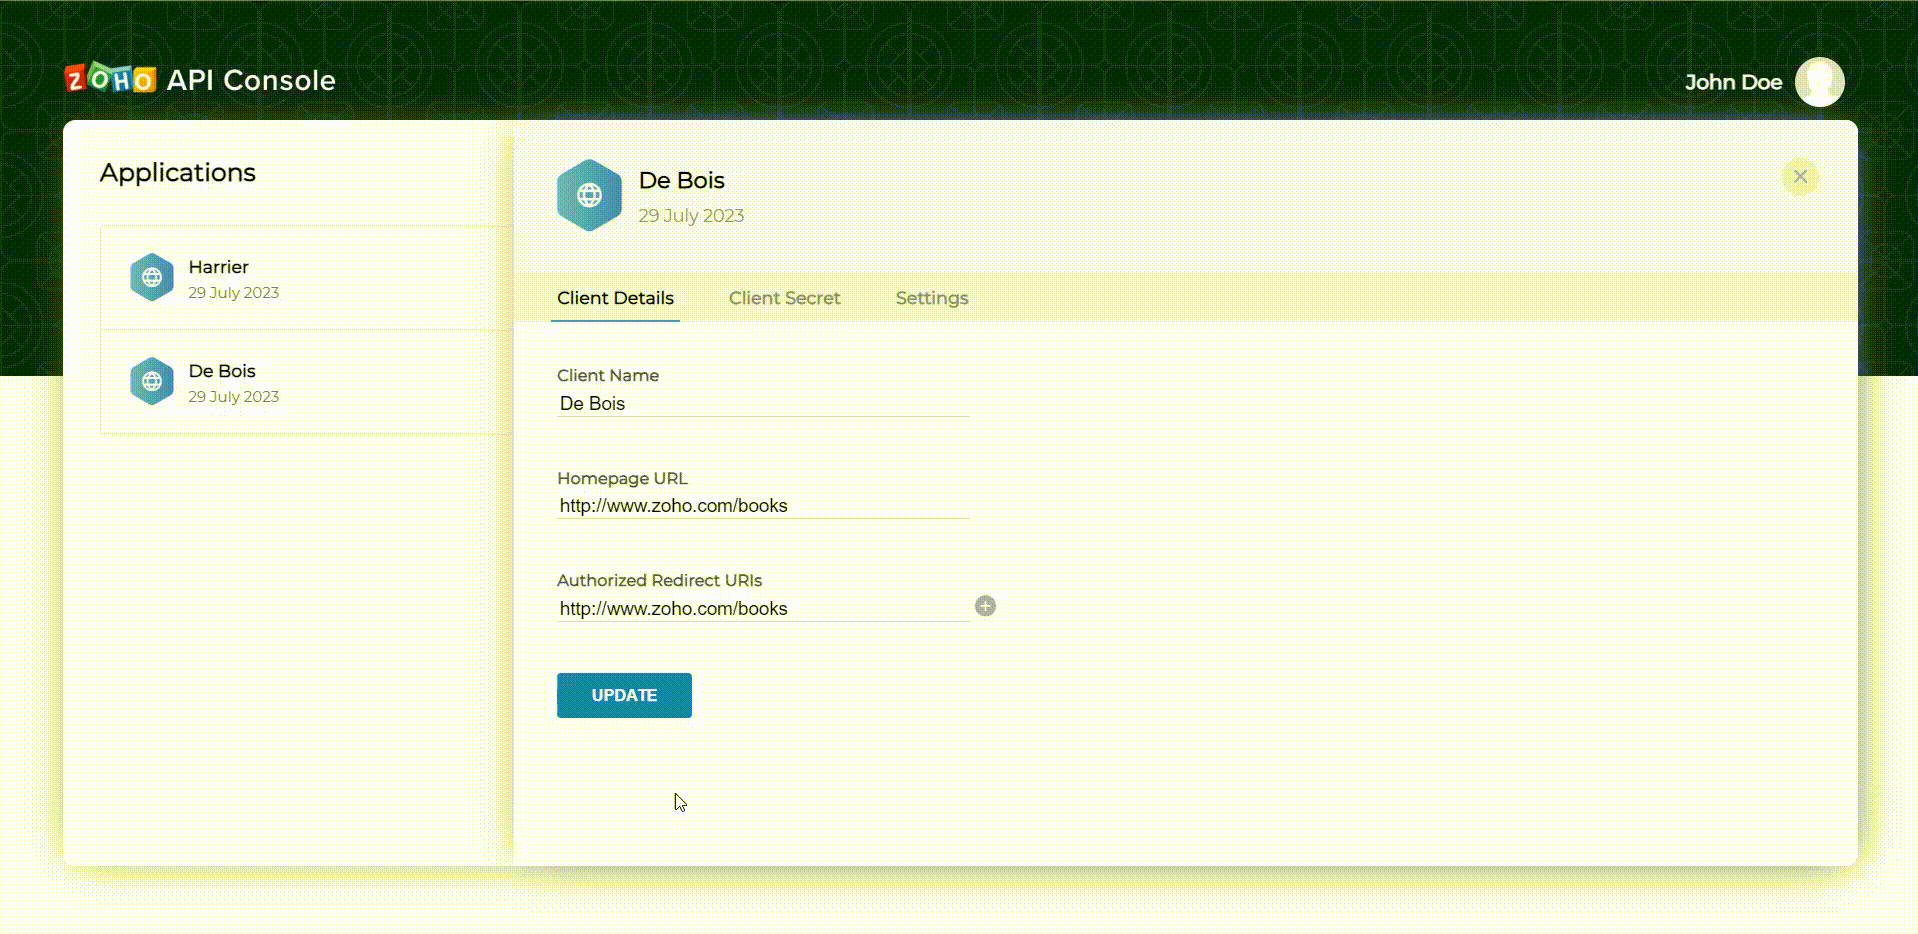
Task: Click the Authorized Redirect URIs text field
Action: point(762,609)
